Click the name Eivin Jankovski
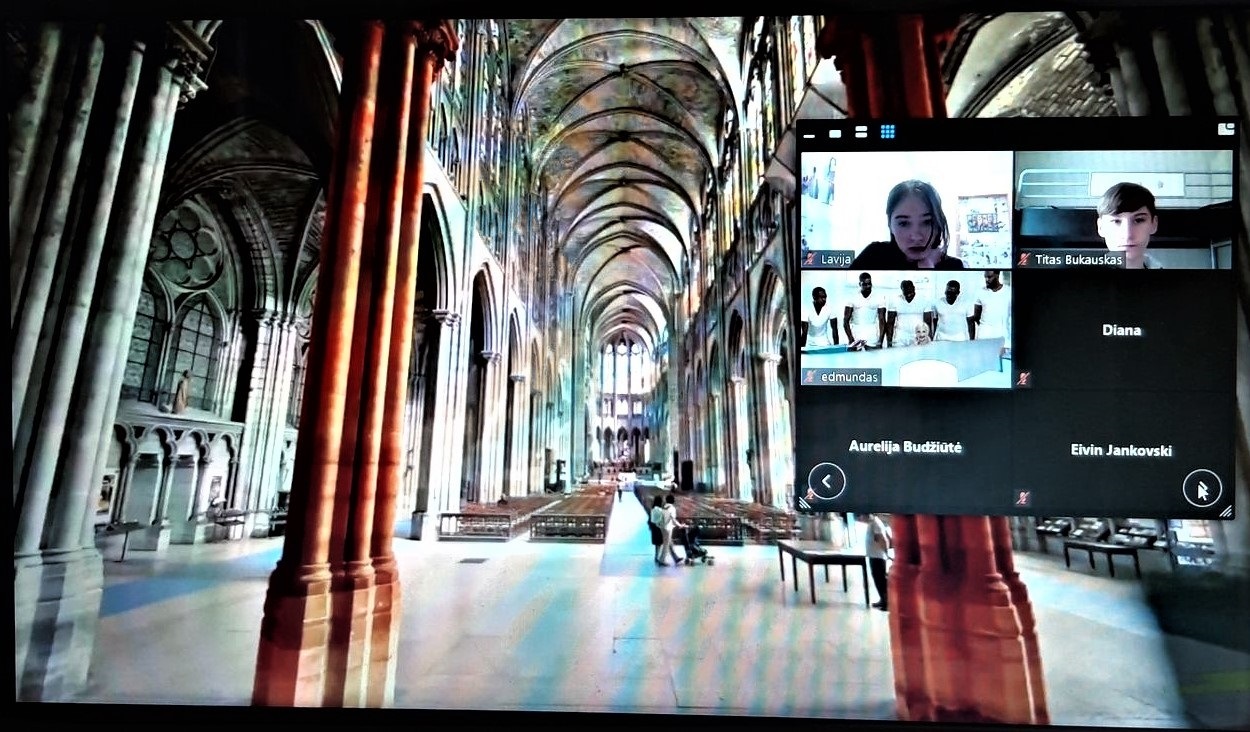Image resolution: width=1250 pixels, height=732 pixels. point(1121,450)
